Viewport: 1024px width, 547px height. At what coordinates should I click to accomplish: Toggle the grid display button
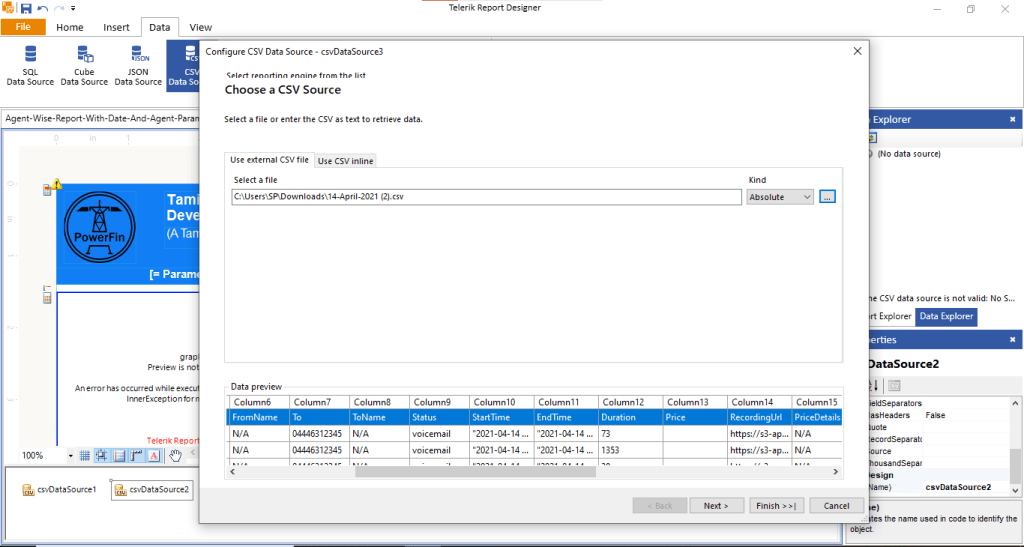[86, 456]
